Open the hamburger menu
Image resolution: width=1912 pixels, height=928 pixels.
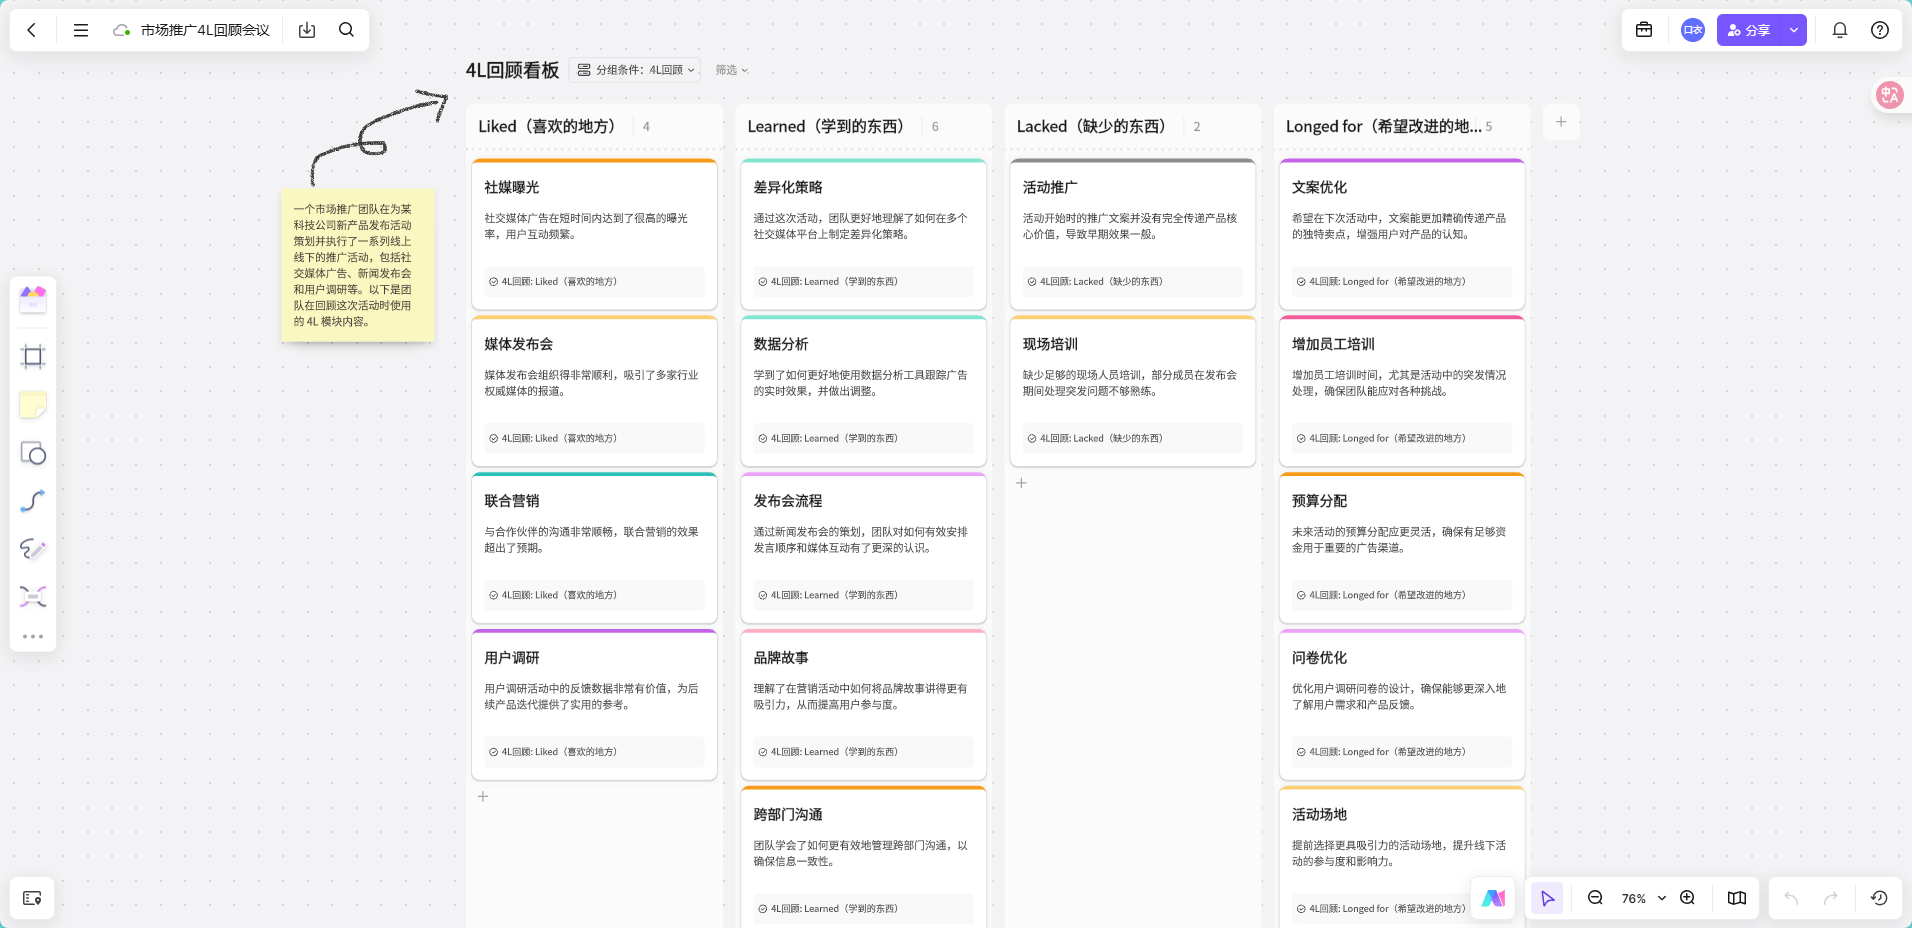(x=81, y=30)
